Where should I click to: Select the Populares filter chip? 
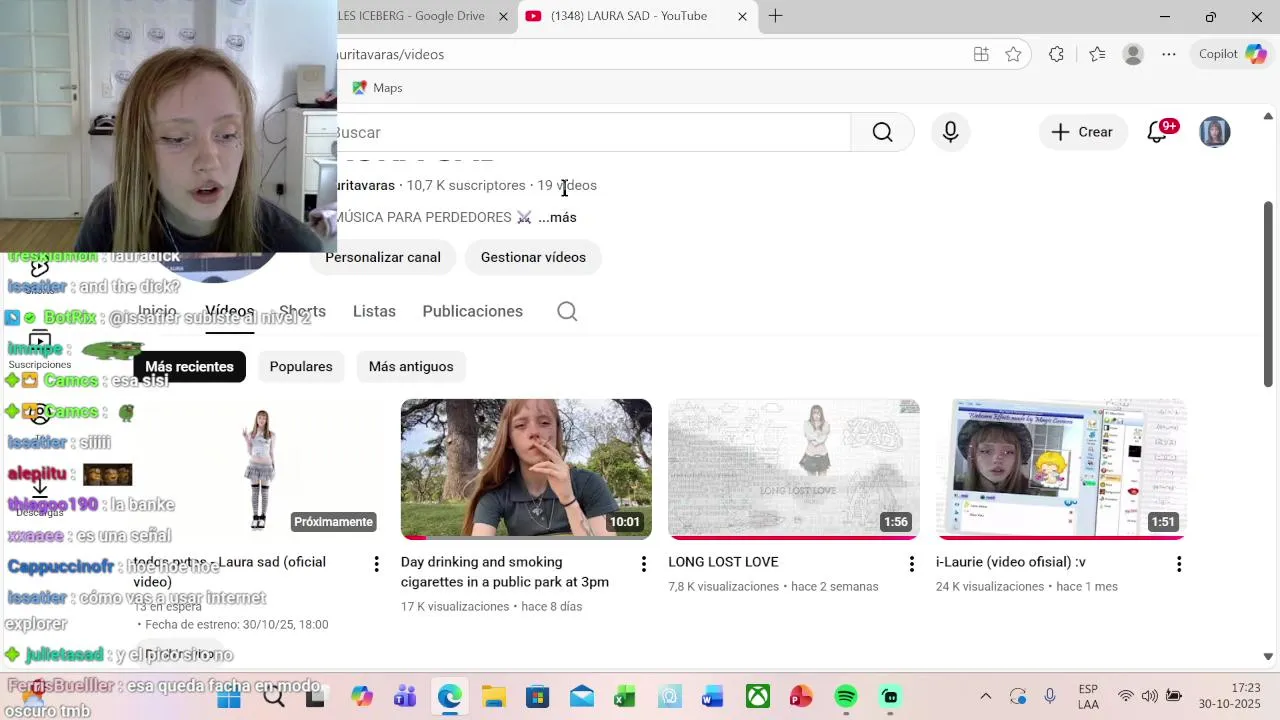point(301,366)
